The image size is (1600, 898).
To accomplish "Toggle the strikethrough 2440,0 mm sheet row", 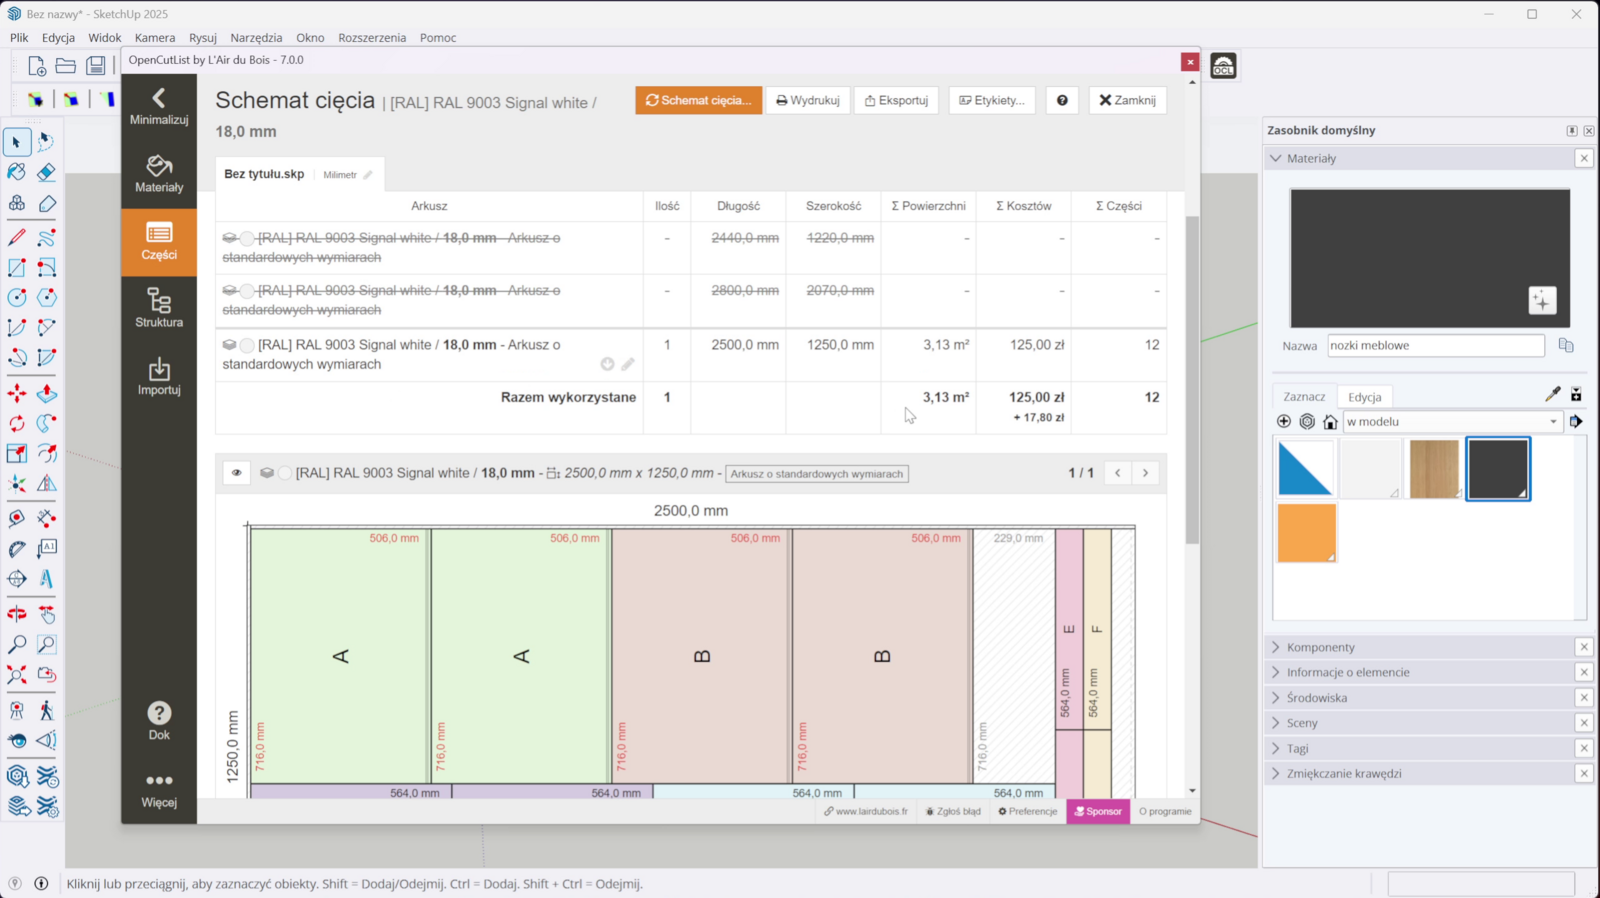I will (x=247, y=239).
